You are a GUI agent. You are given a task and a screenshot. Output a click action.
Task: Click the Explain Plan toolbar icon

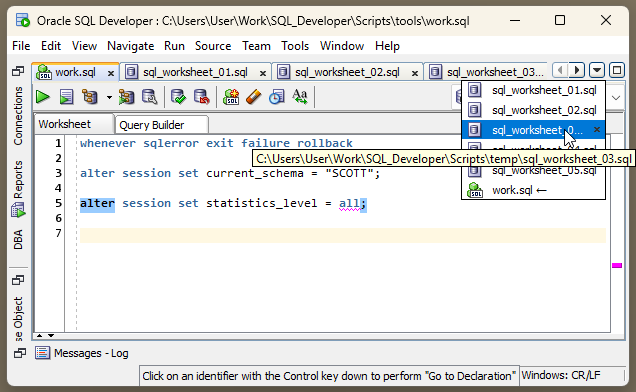tap(90, 97)
